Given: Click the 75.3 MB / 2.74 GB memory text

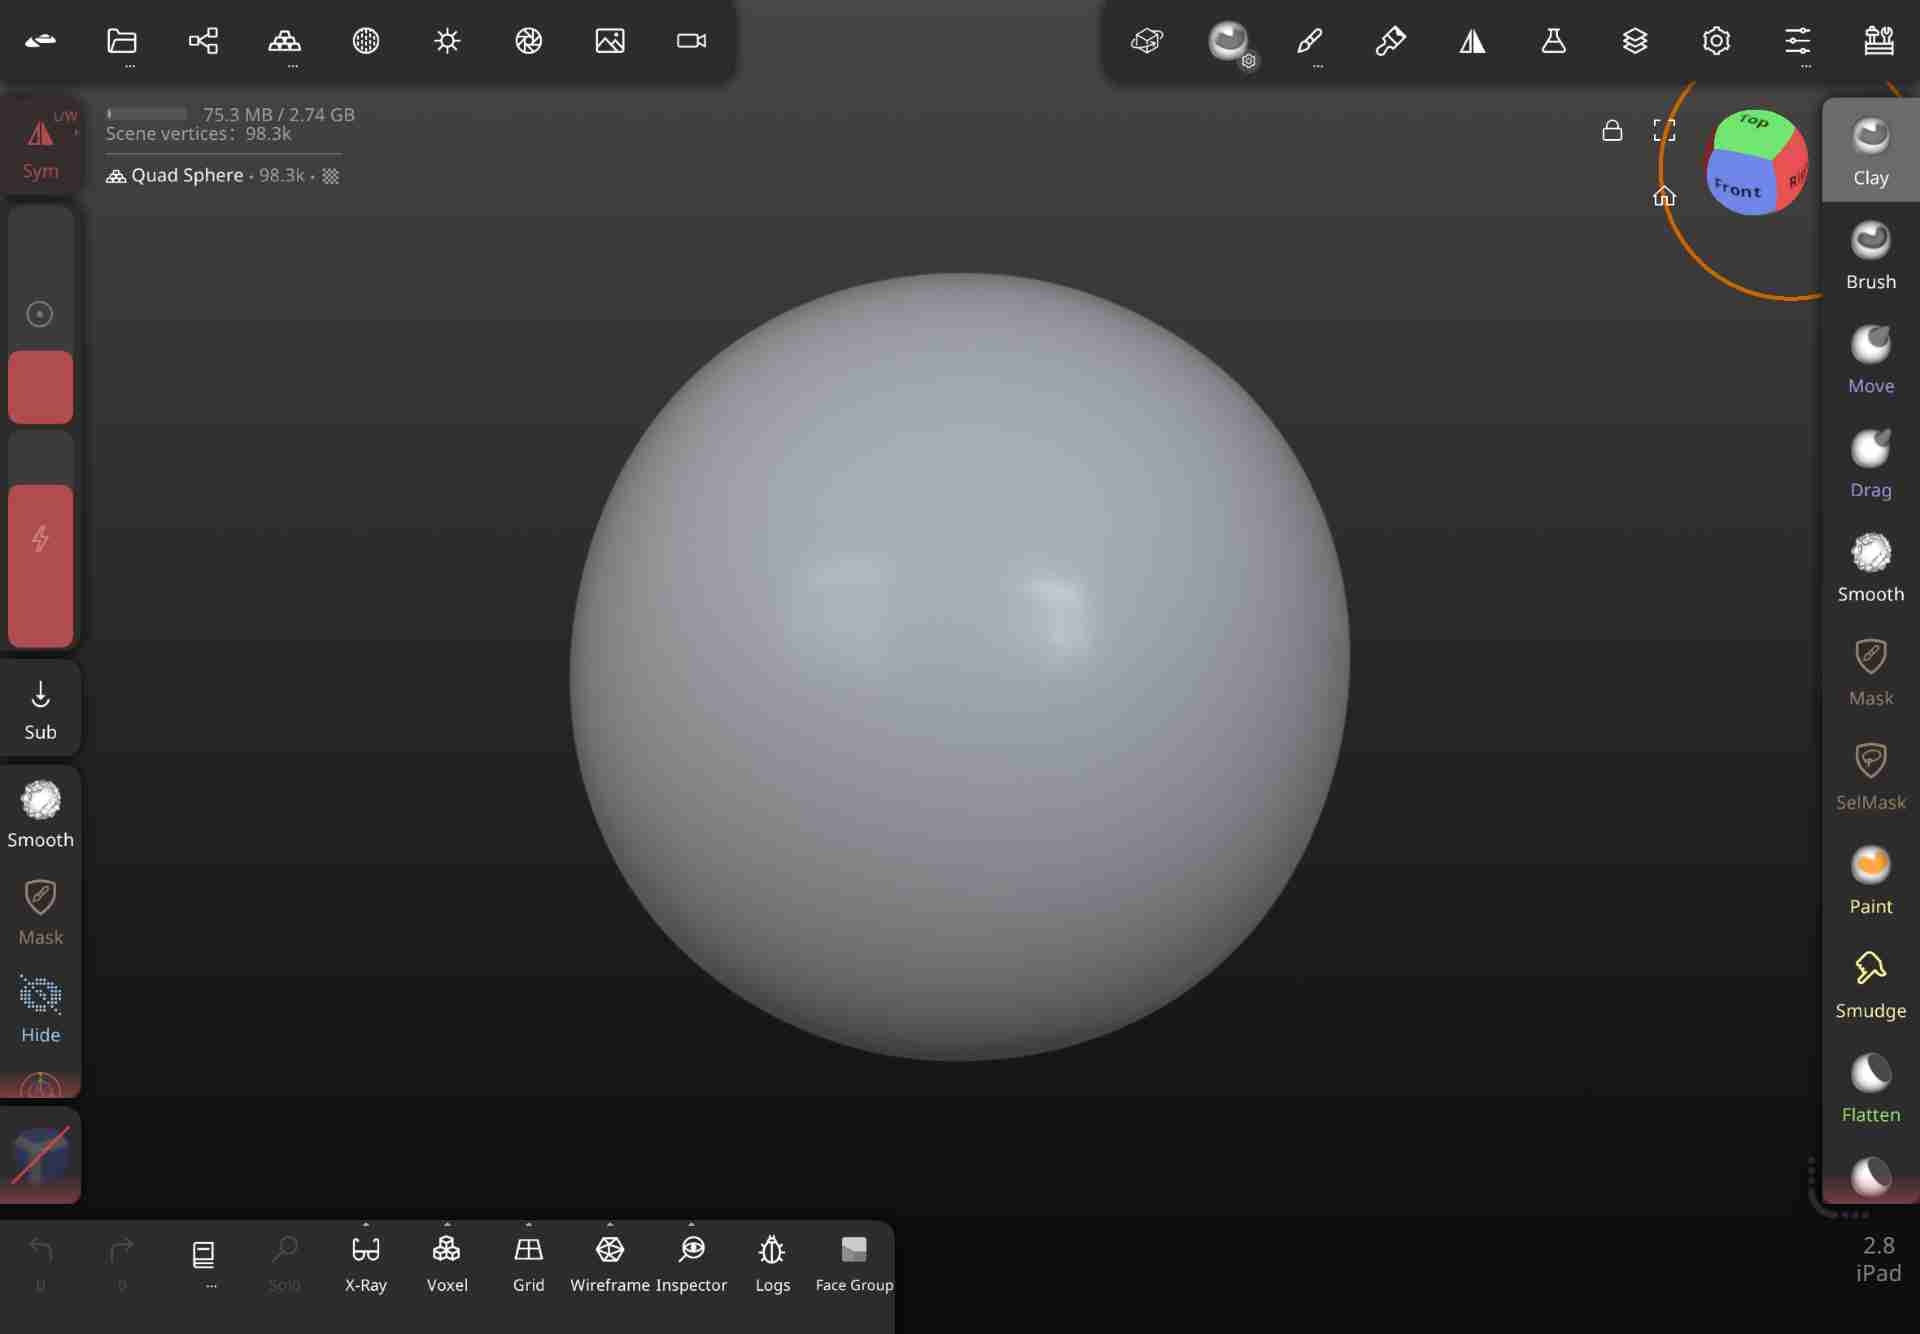Looking at the screenshot, I should point(279,114).
